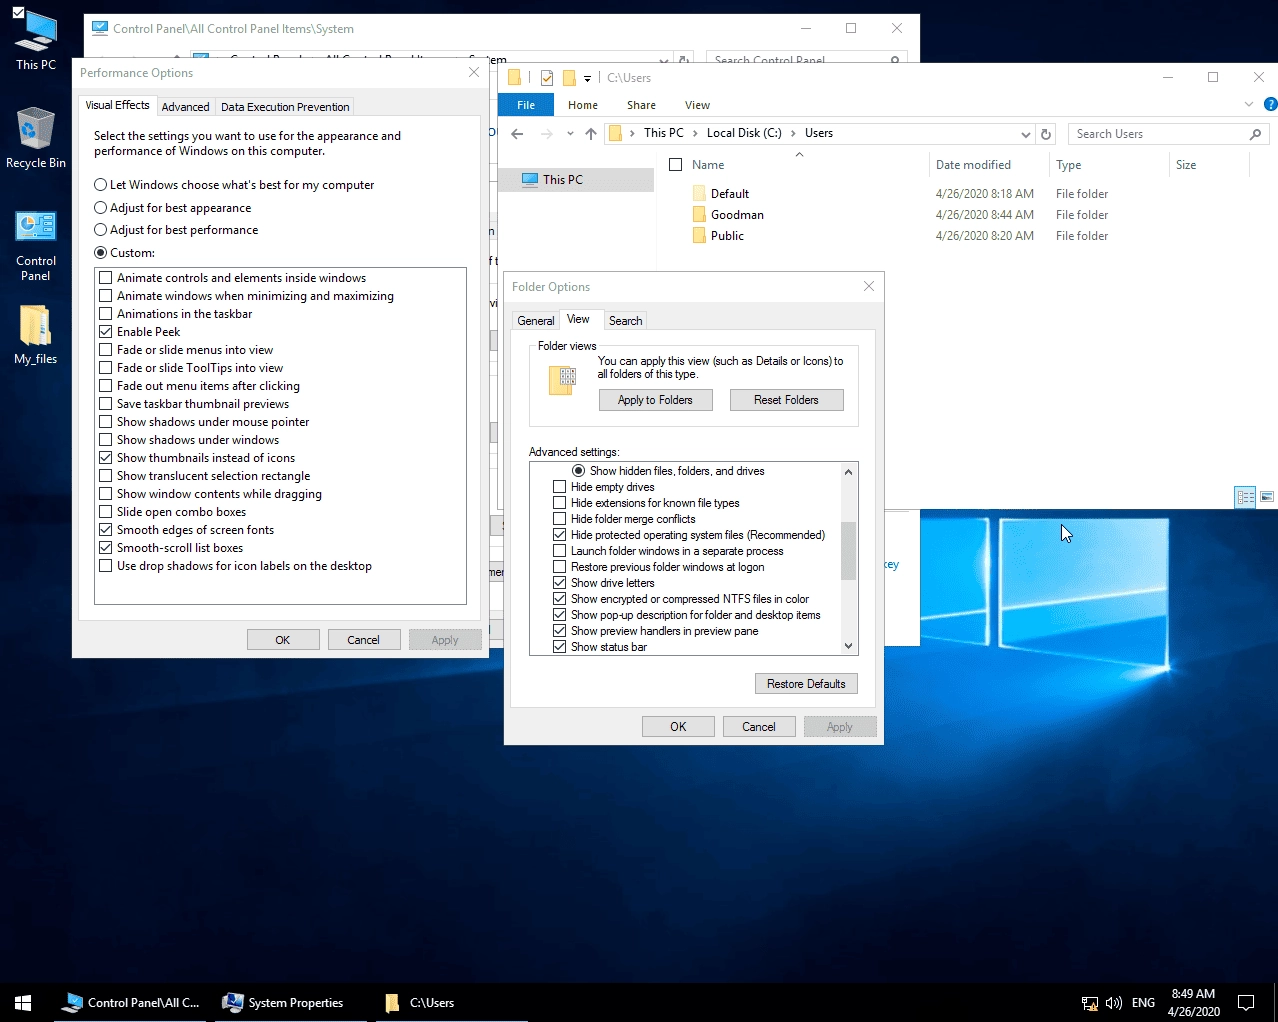Click OK in Performance Options
The width and height of the screenshot is (1278, 1022).
282,640
